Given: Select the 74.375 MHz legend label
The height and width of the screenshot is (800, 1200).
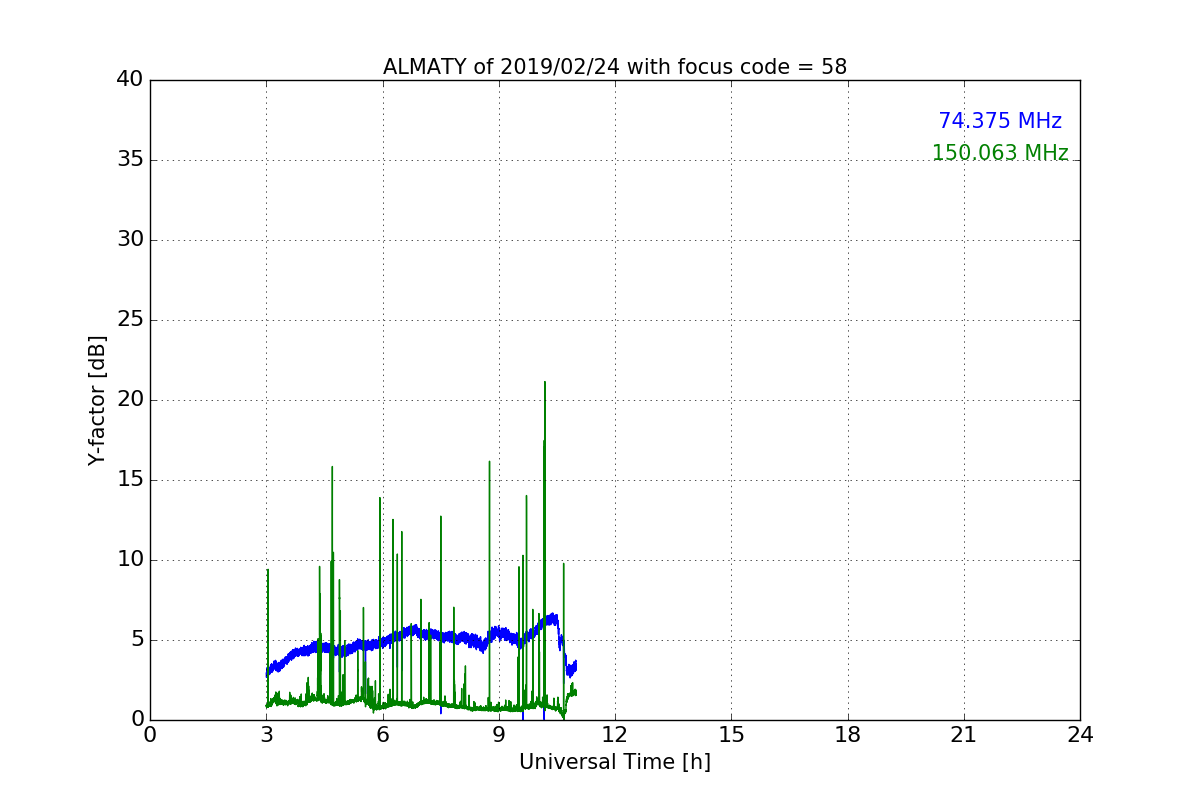Looking at the screenshot, I should click(x=1000, y=121).
